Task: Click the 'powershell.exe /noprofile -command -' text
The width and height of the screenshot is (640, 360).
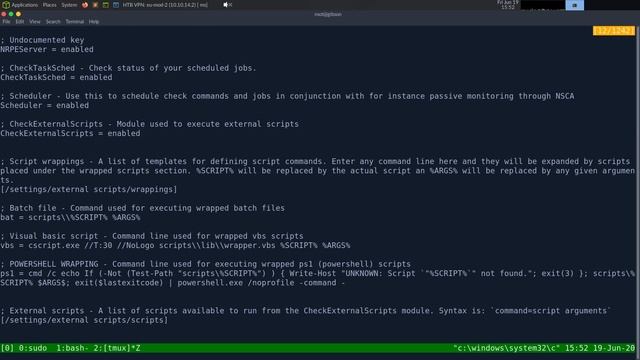Action: [261, 283]
